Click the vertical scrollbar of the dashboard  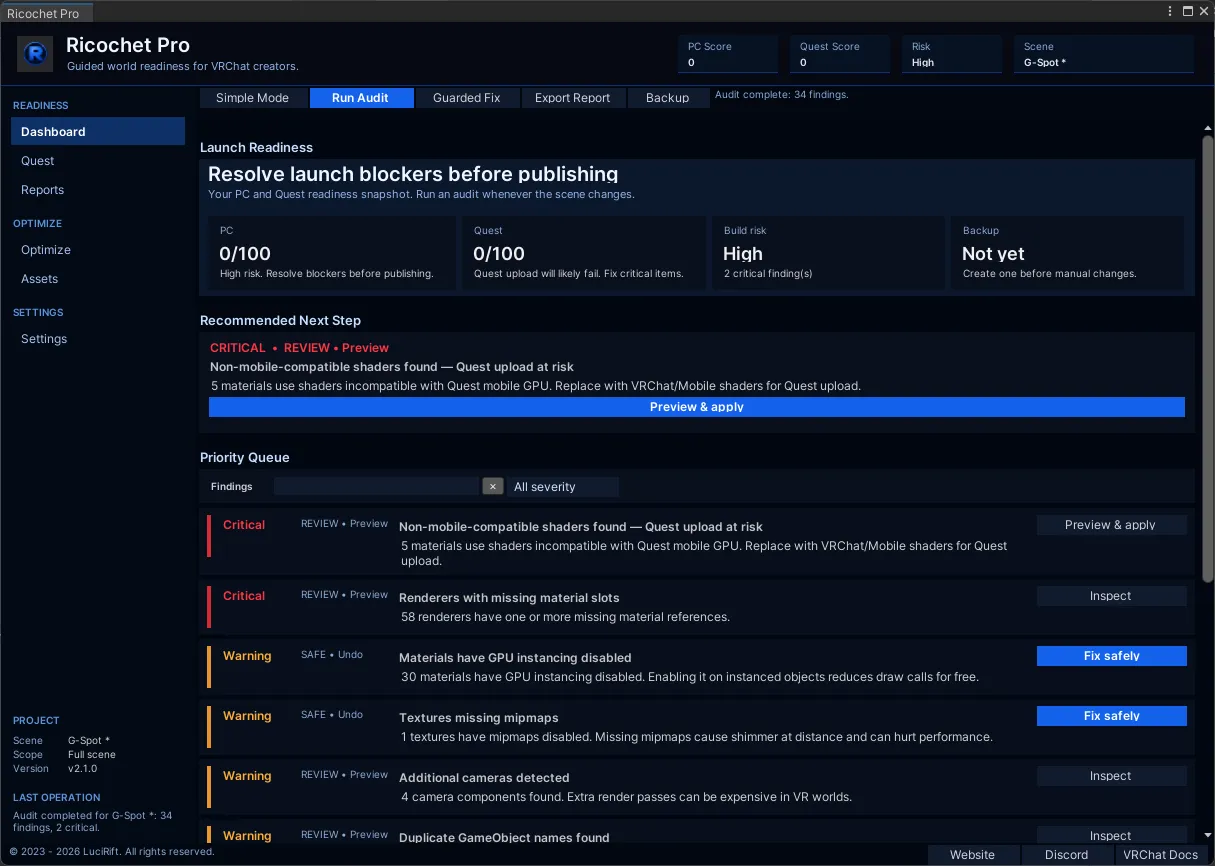pyautogui.click(x=1207, y=360)
